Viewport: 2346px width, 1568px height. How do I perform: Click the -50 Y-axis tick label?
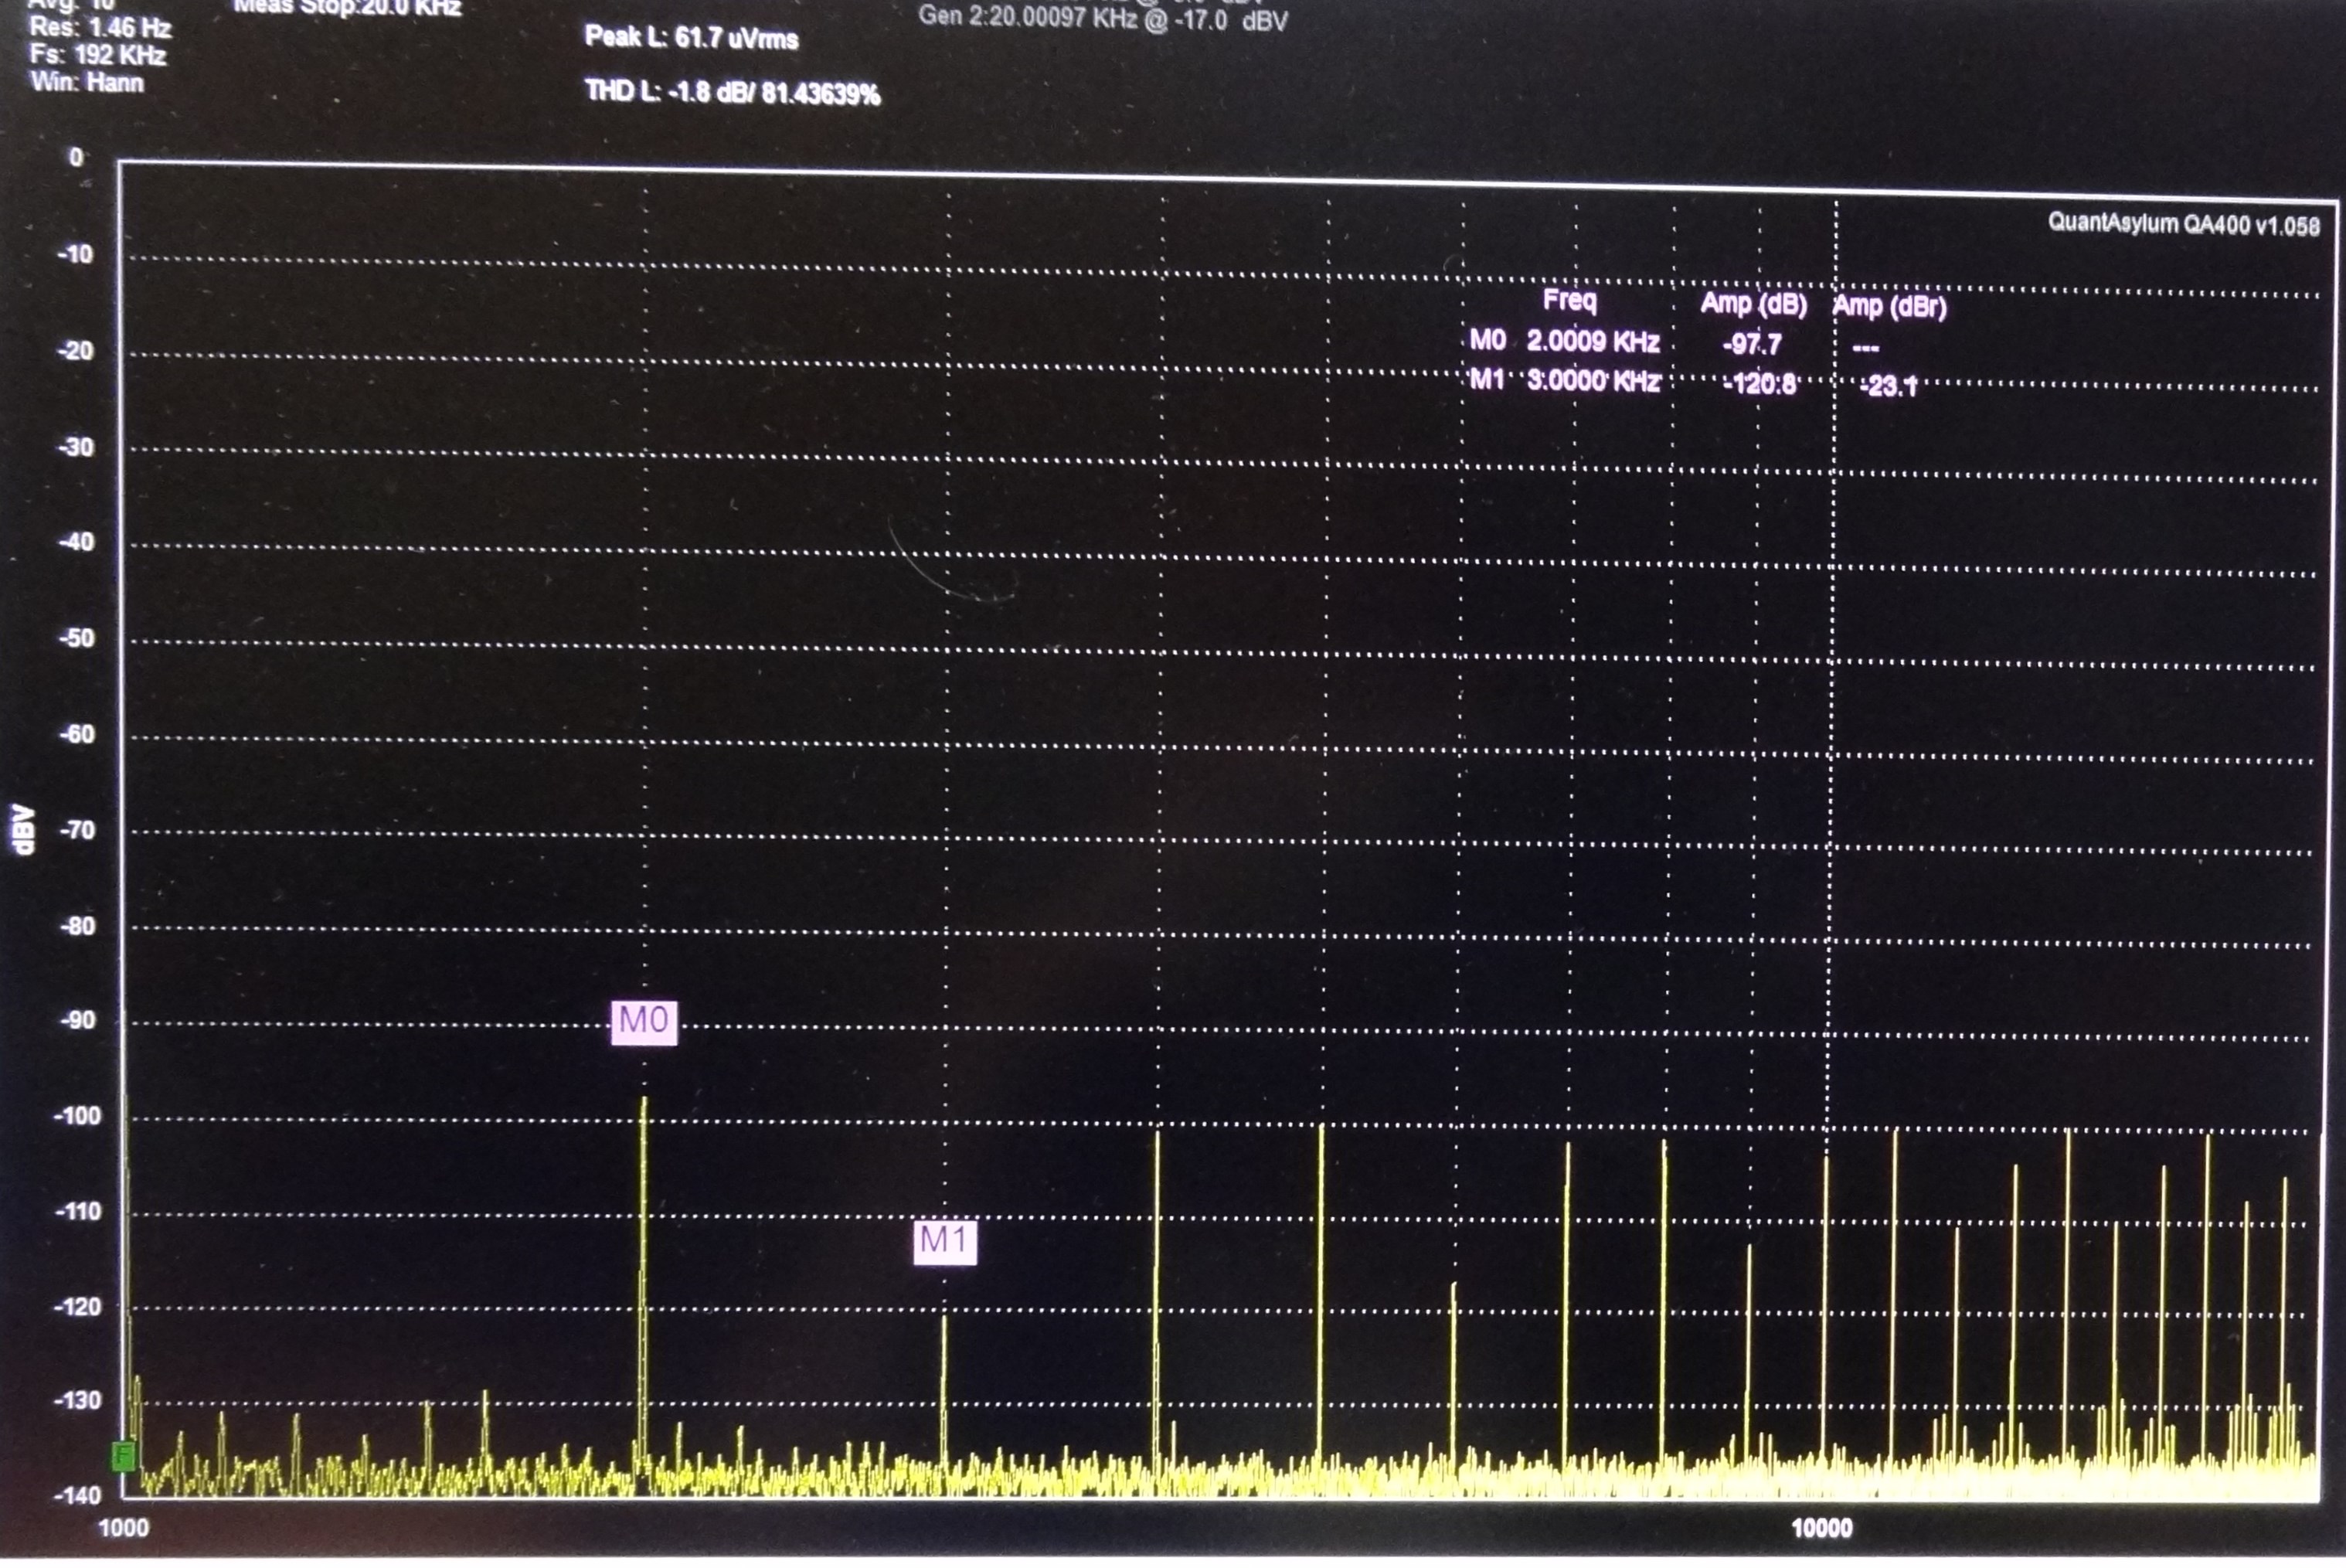(76, 638)
